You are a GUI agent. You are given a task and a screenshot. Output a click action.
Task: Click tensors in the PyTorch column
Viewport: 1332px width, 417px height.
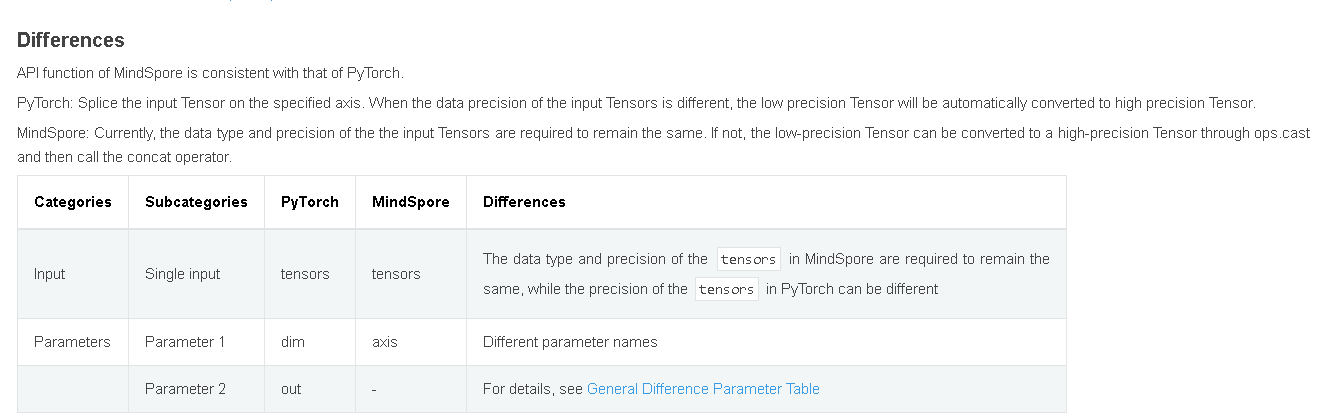305,274
